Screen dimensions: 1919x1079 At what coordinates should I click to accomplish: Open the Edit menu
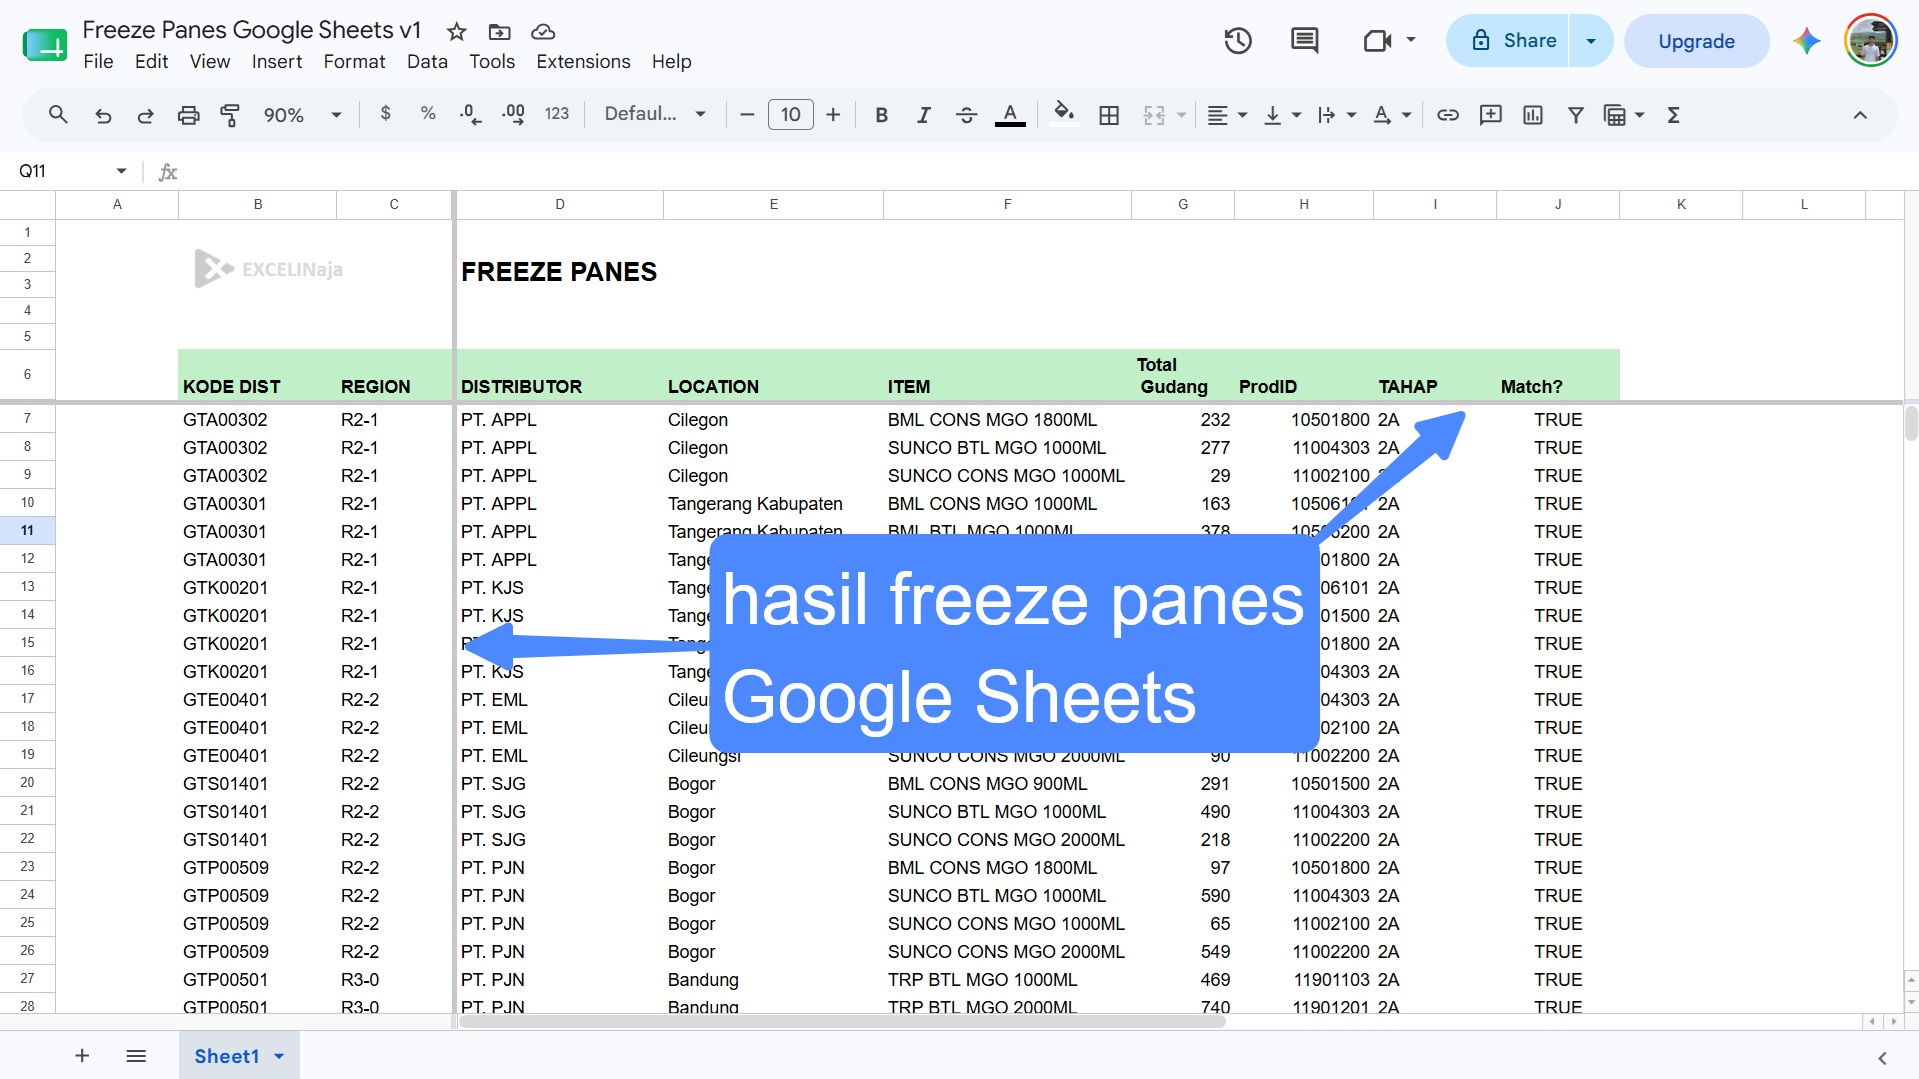tap(151, 61)
